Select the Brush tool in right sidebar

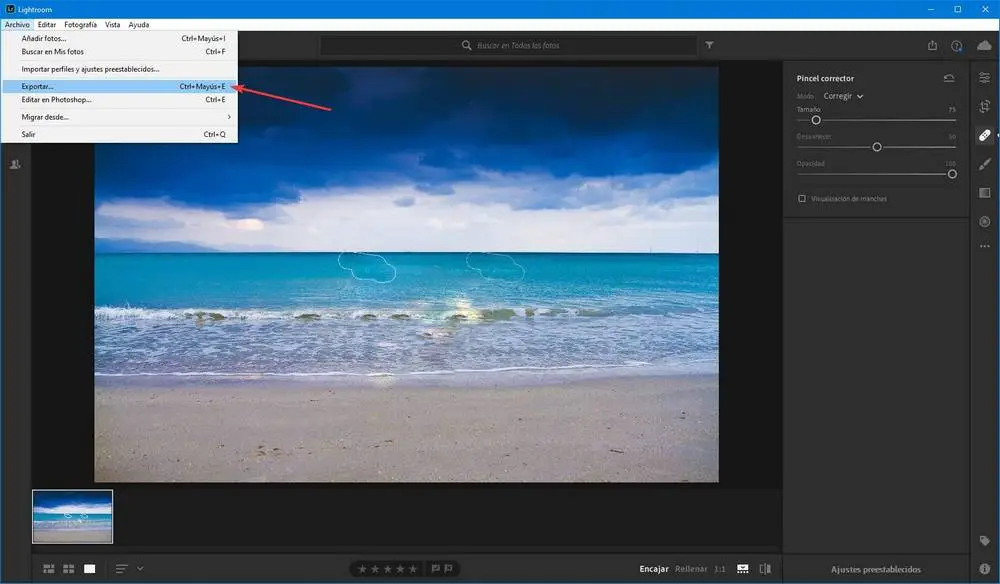click(x=984, y=164)
